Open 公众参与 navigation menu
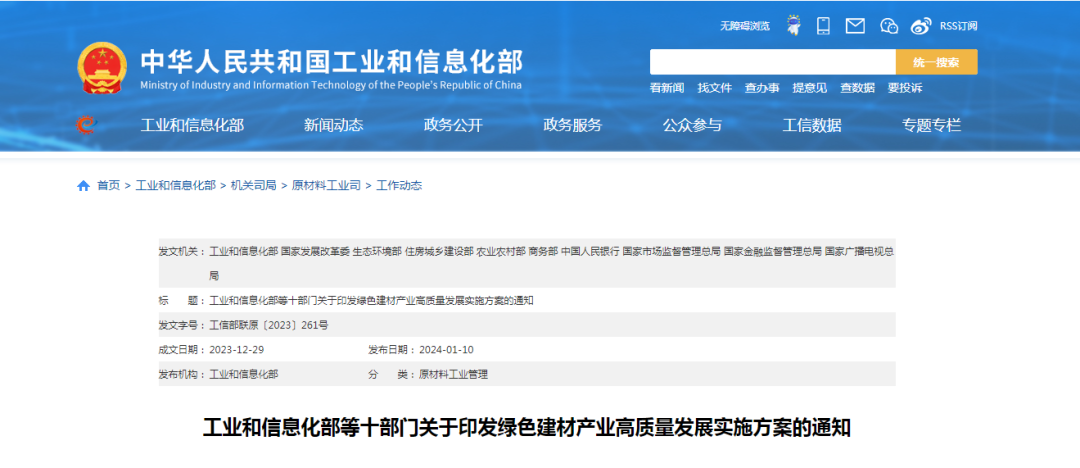This screenshot has height=468, width=1080. [x=692, y=125]
